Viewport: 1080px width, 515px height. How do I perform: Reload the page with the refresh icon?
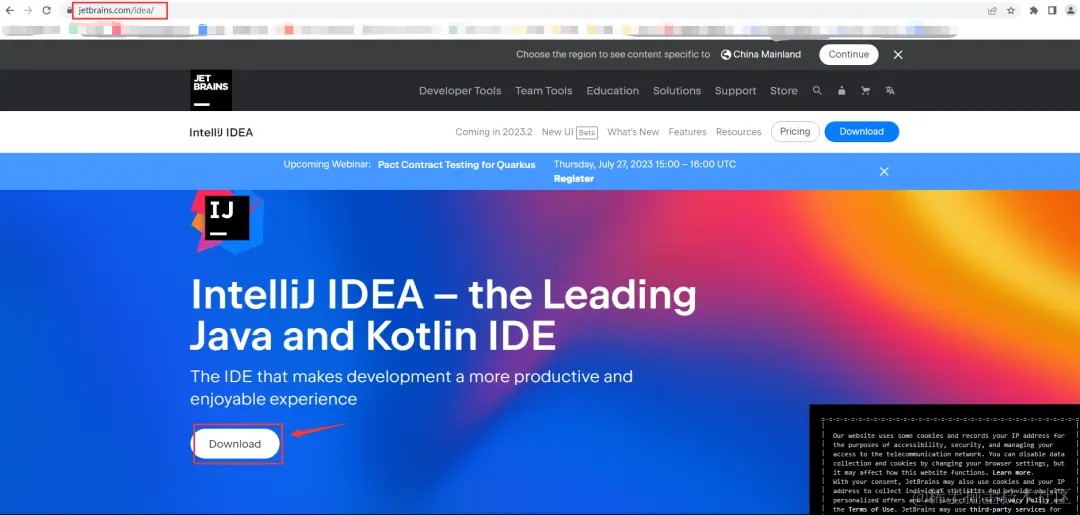click(46, 10)
